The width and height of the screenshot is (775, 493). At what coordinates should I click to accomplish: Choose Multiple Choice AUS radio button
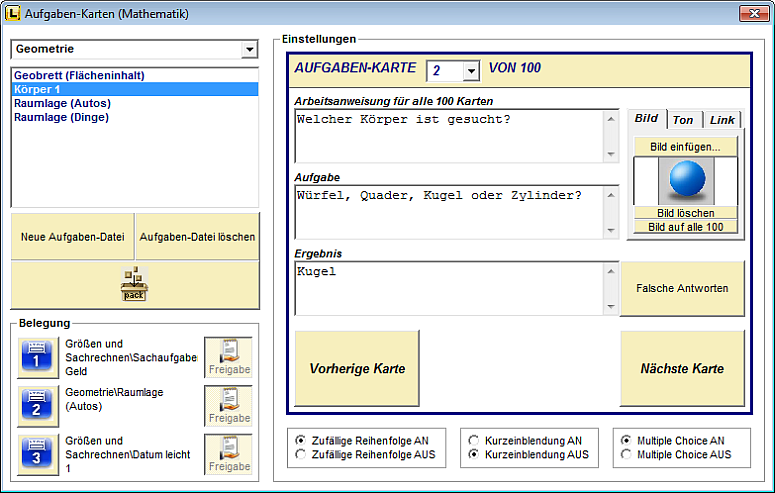coord(626,455)
